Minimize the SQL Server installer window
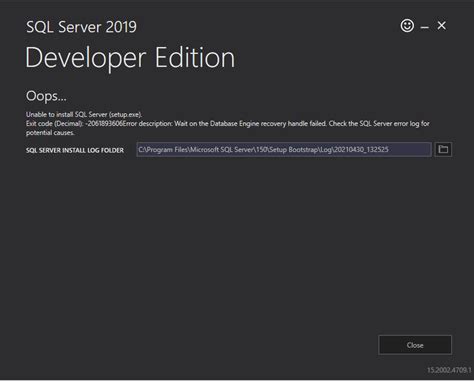 pyautogui.click(x=425, y=27)
